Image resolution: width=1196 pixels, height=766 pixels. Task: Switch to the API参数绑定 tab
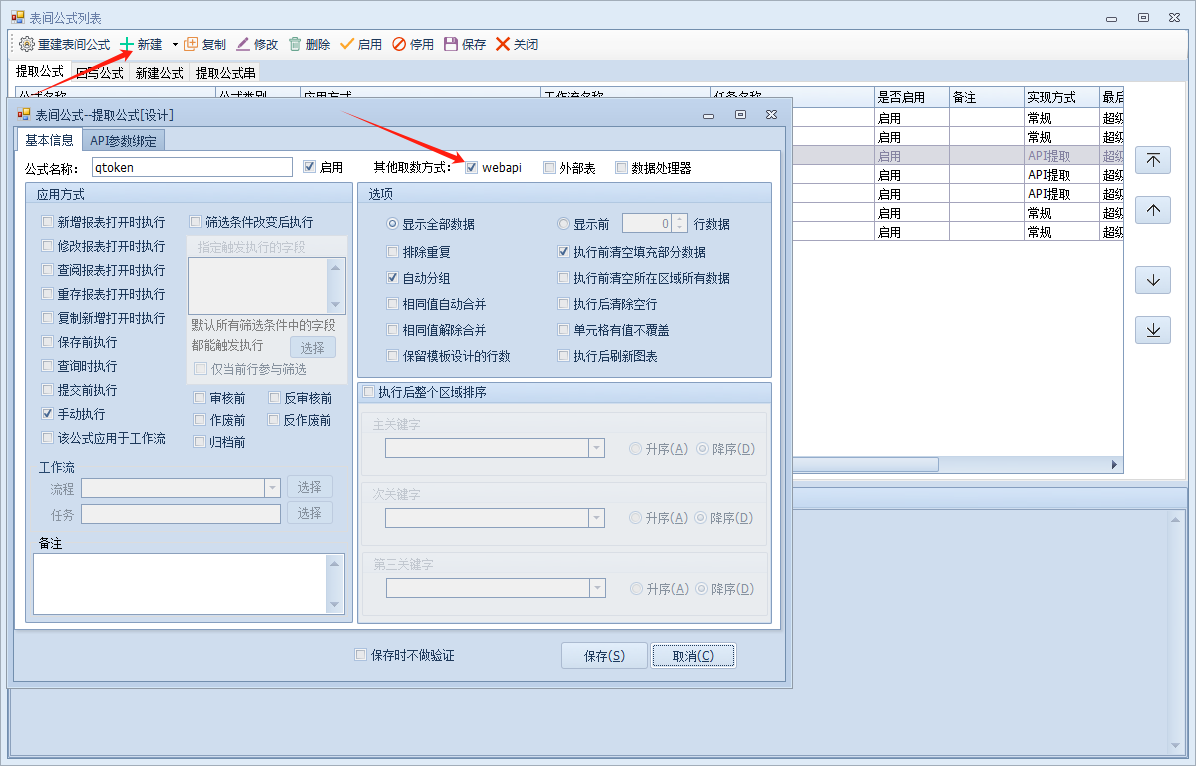click(123, 141)
